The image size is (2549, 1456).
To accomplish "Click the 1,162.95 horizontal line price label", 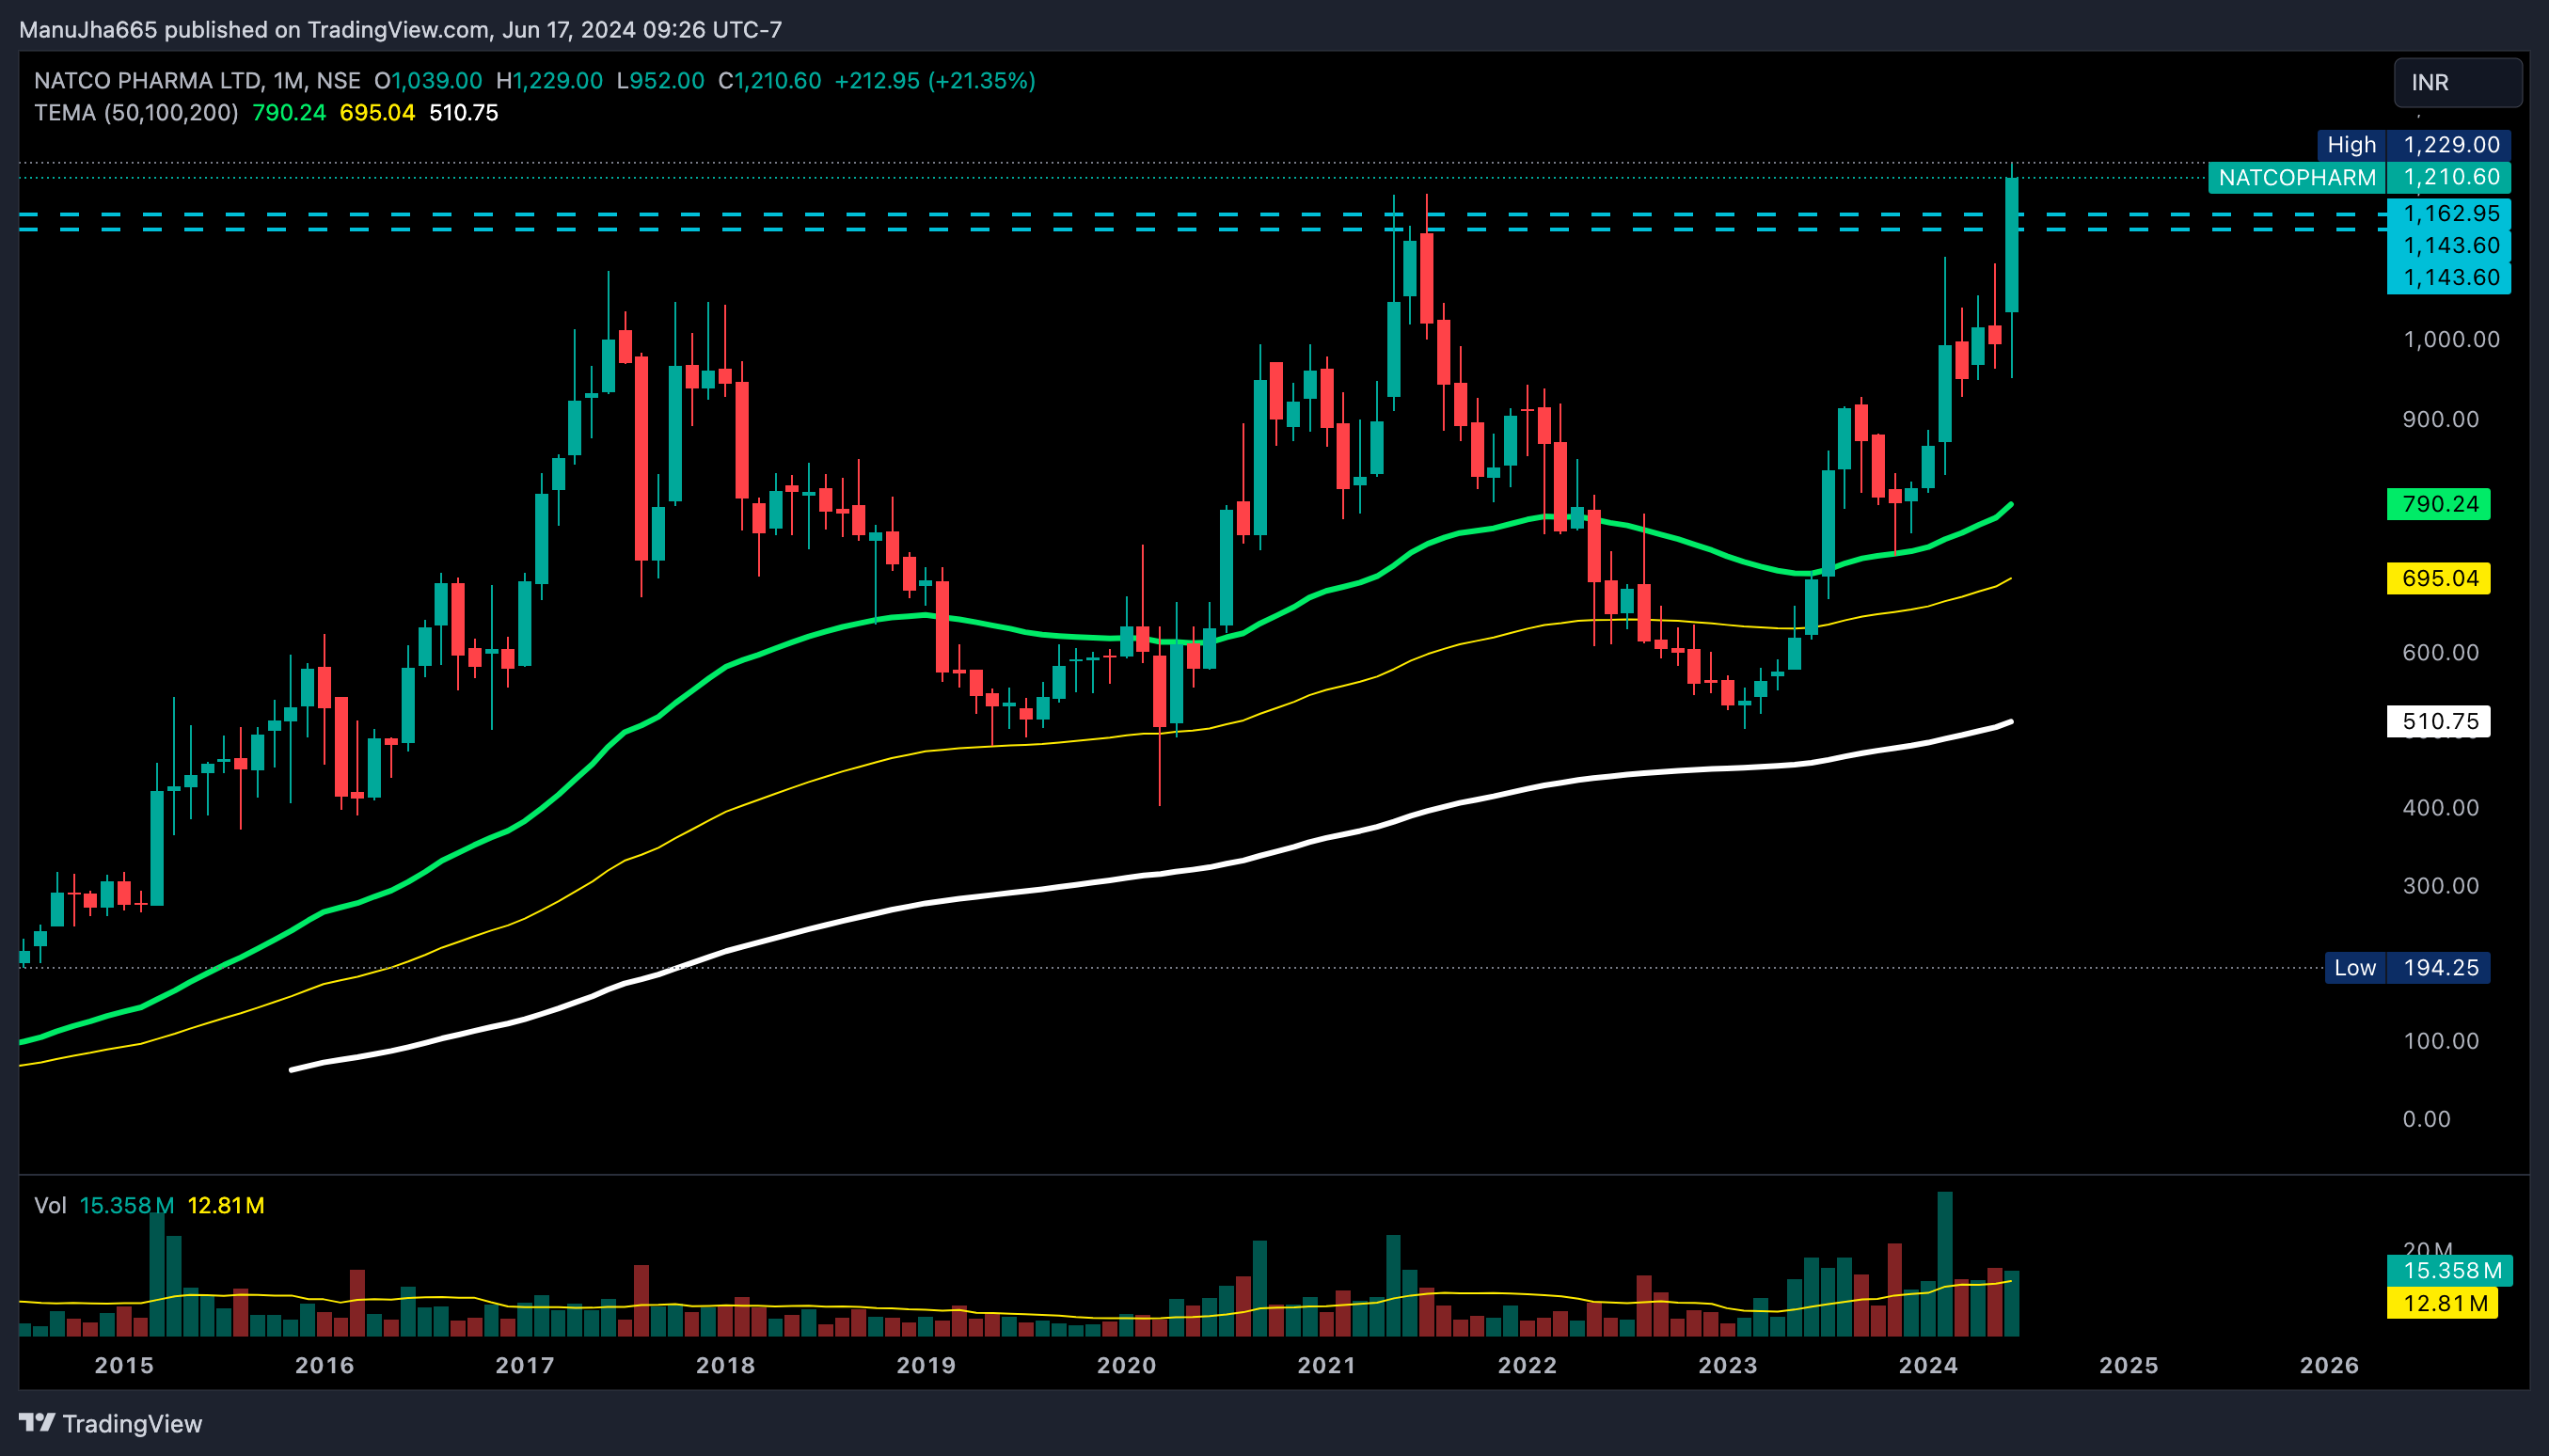I will [x=2449, y=213].
